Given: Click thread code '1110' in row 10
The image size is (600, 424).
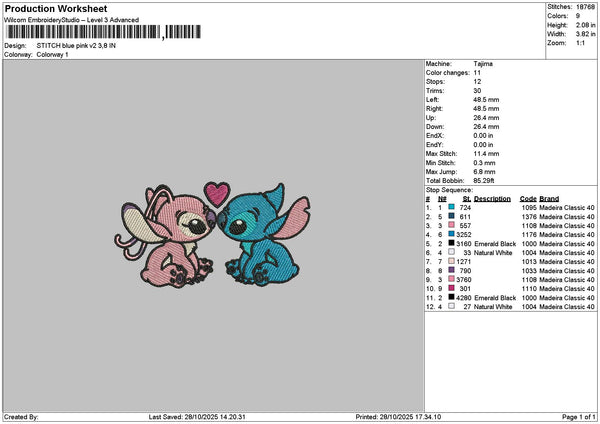Looking at the screenshot, I should [x=529, y=289].
